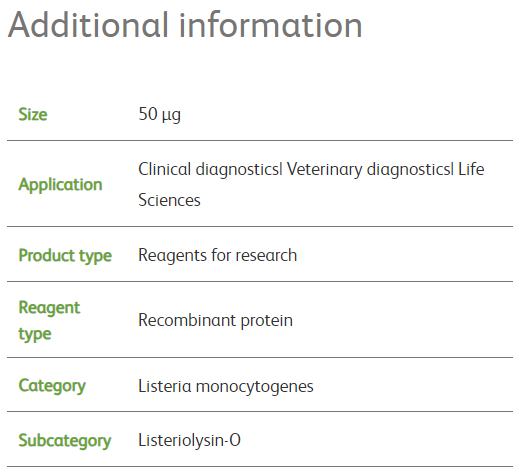
Task: Select the Product type label
Action: [x=65, y=256]
